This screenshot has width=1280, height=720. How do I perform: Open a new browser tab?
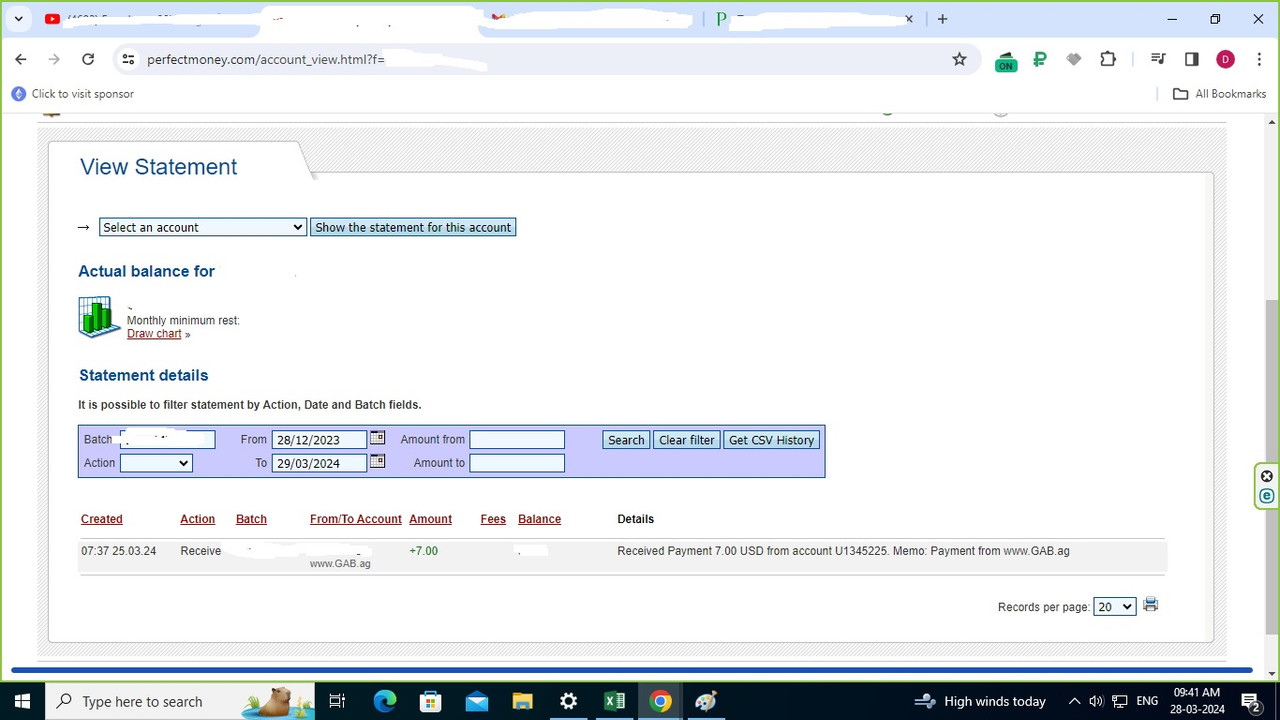click(942, 19)
